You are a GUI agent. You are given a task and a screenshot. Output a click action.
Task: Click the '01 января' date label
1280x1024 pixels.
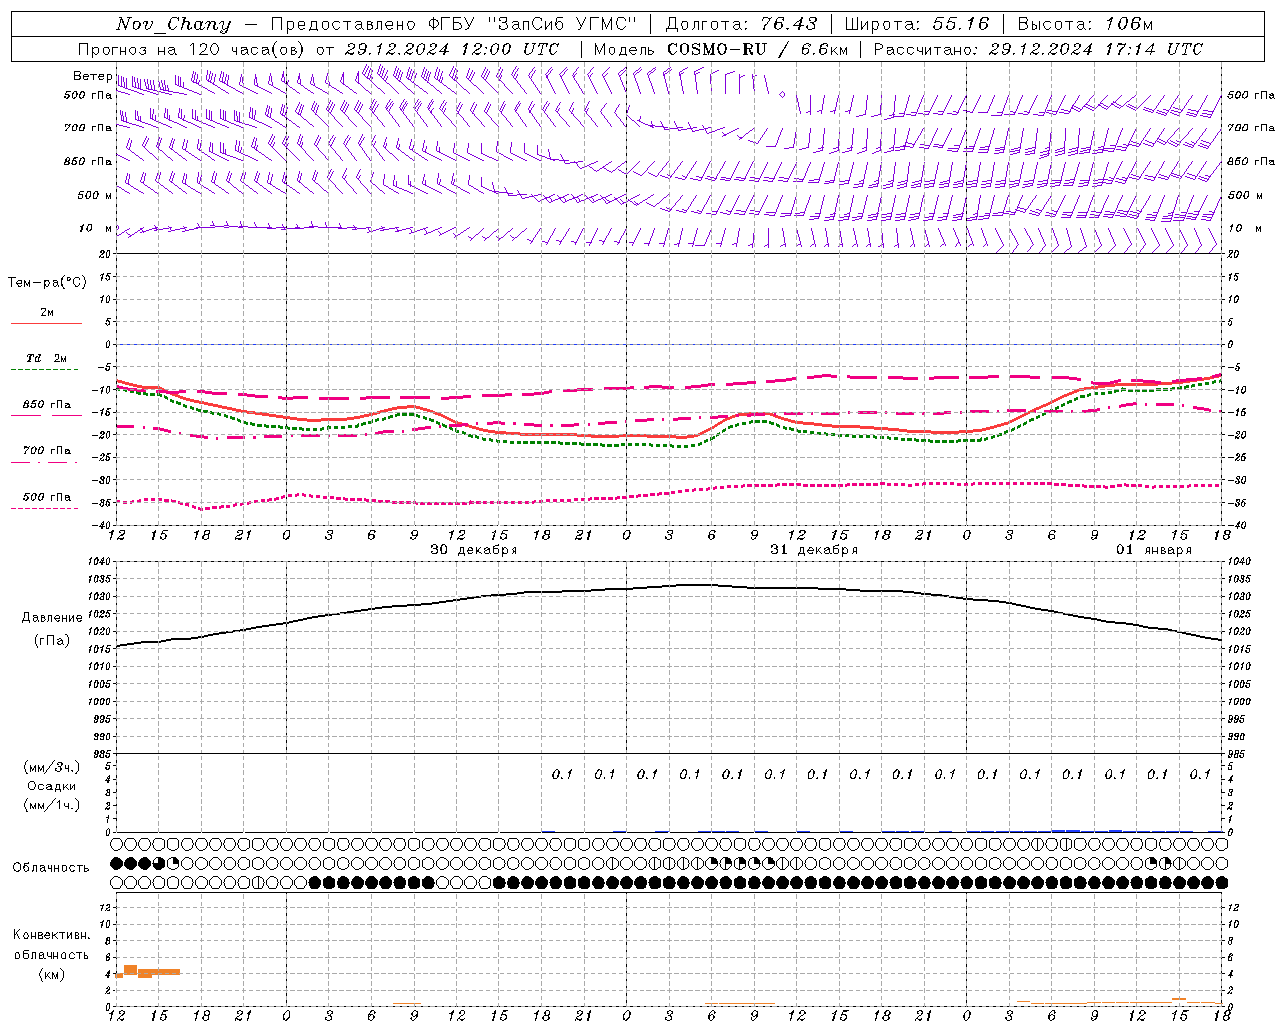[x=1154, y=550]
